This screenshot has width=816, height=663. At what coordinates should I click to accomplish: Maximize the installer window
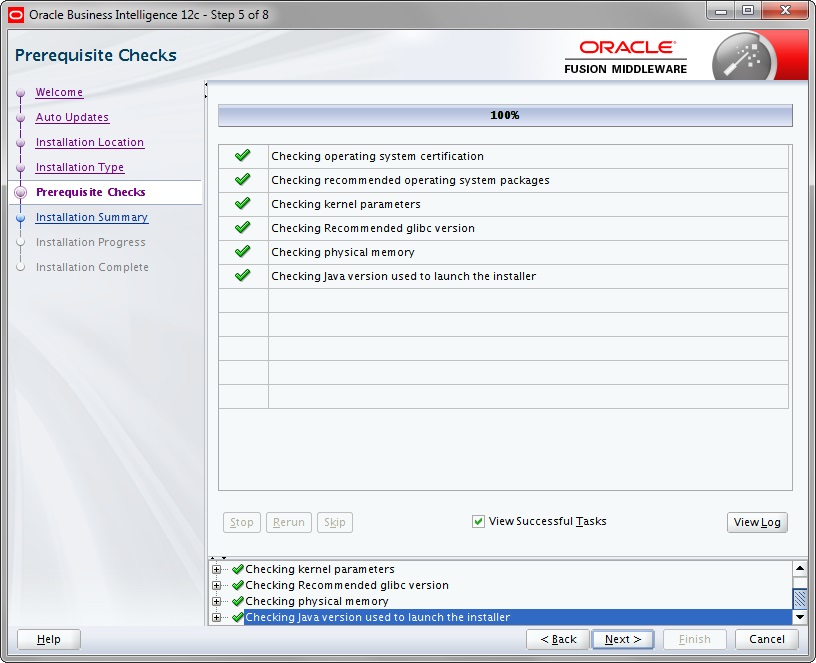point(748,11)
